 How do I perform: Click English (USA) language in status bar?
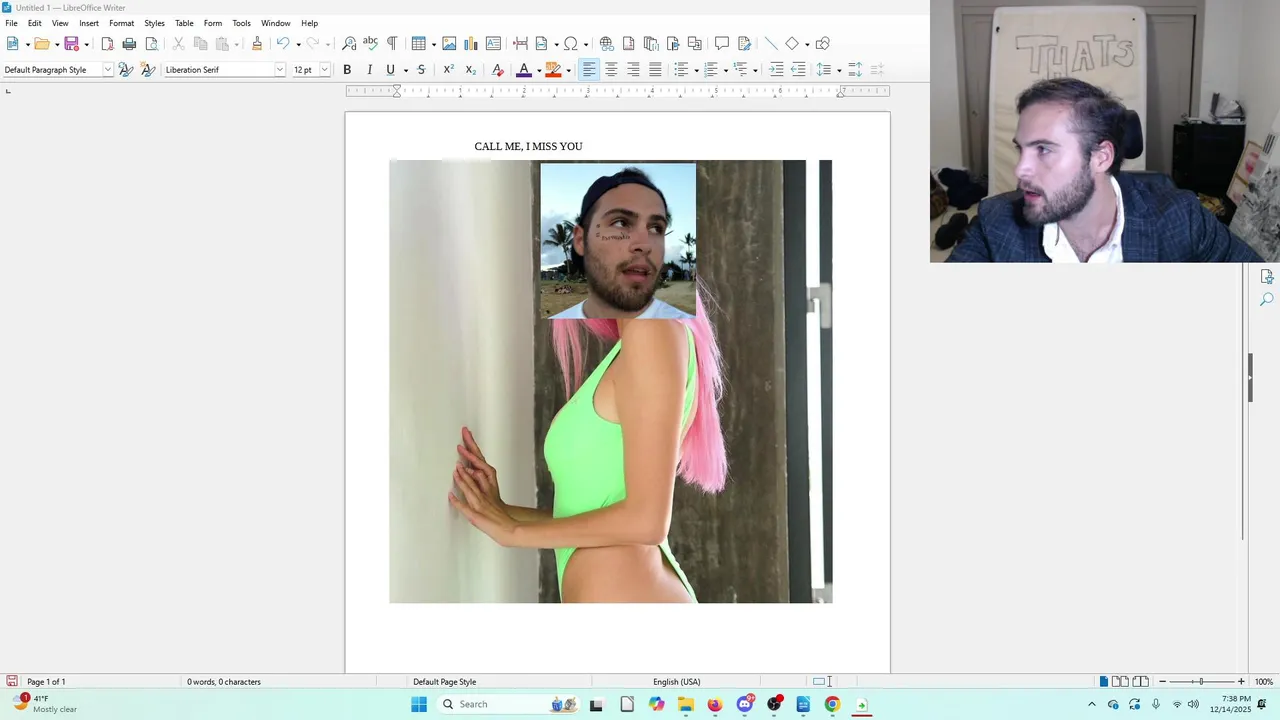point(677,682)
